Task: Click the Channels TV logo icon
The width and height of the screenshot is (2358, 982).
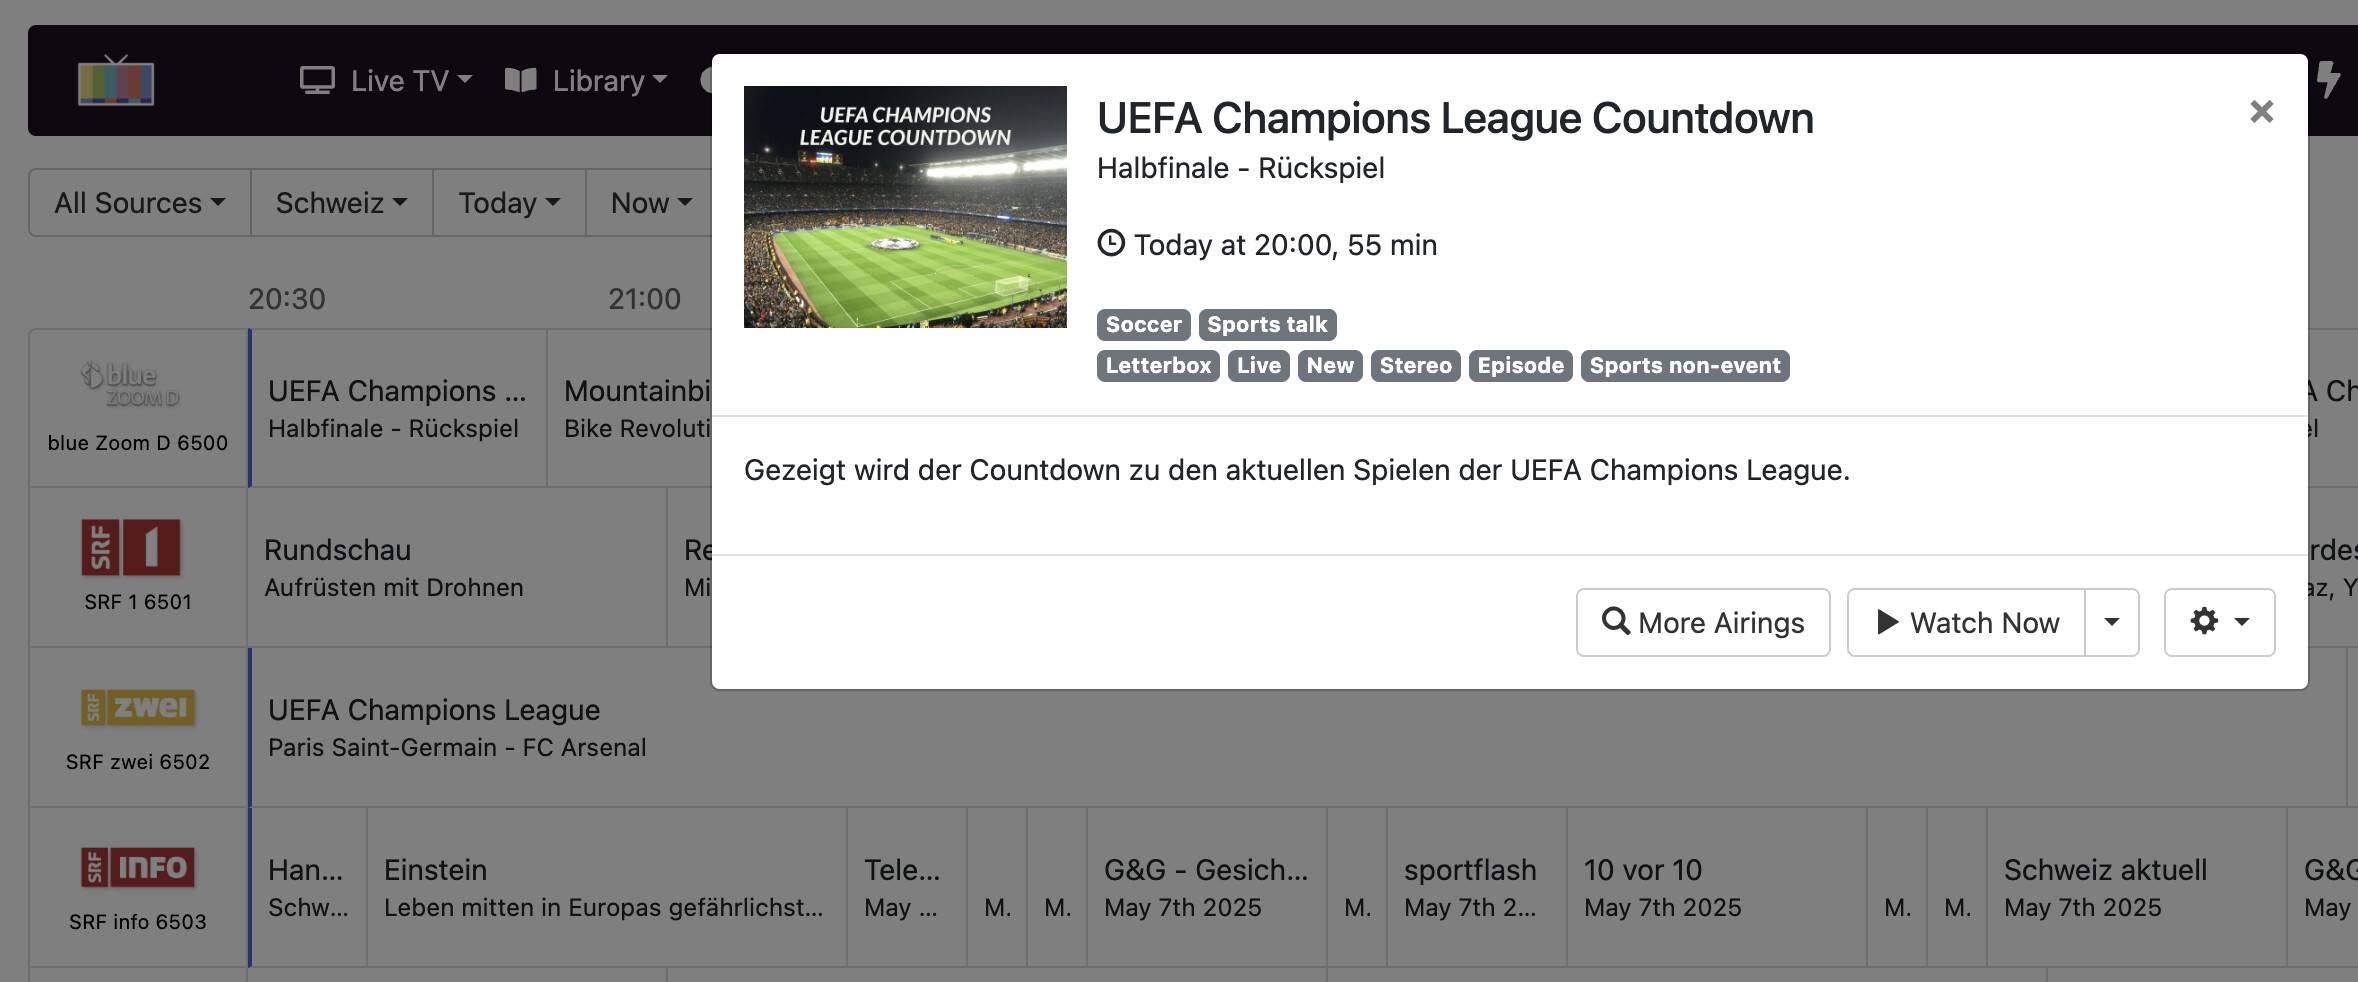Action: tap(116, 81)
